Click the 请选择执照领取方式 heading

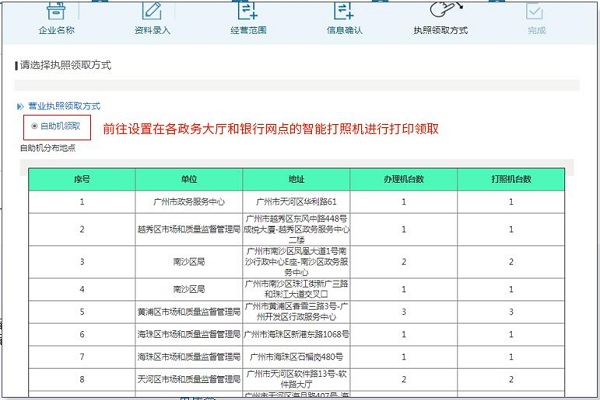point(65,65)
